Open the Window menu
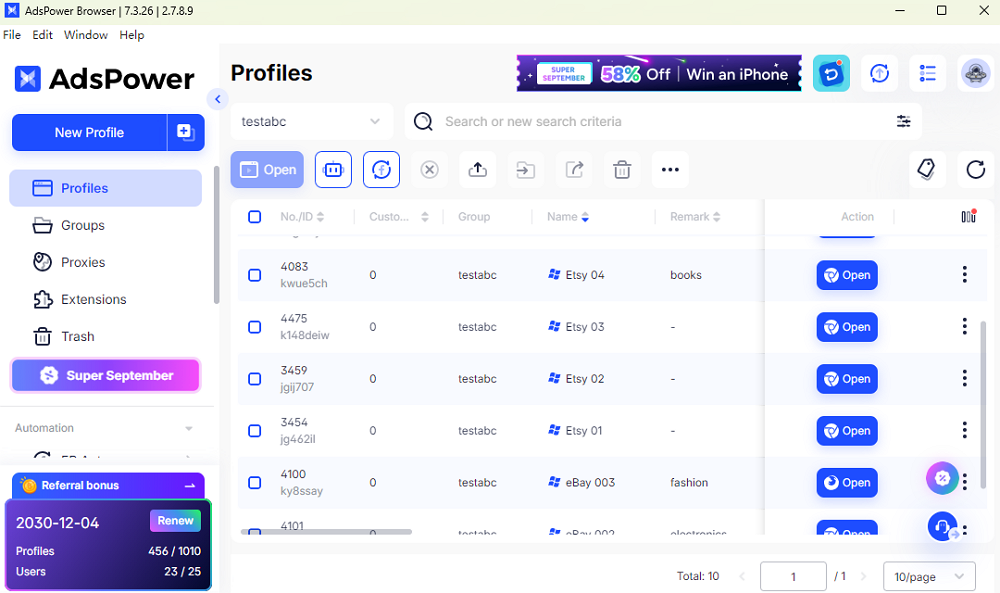1000x593 pixels. (85, 35)
